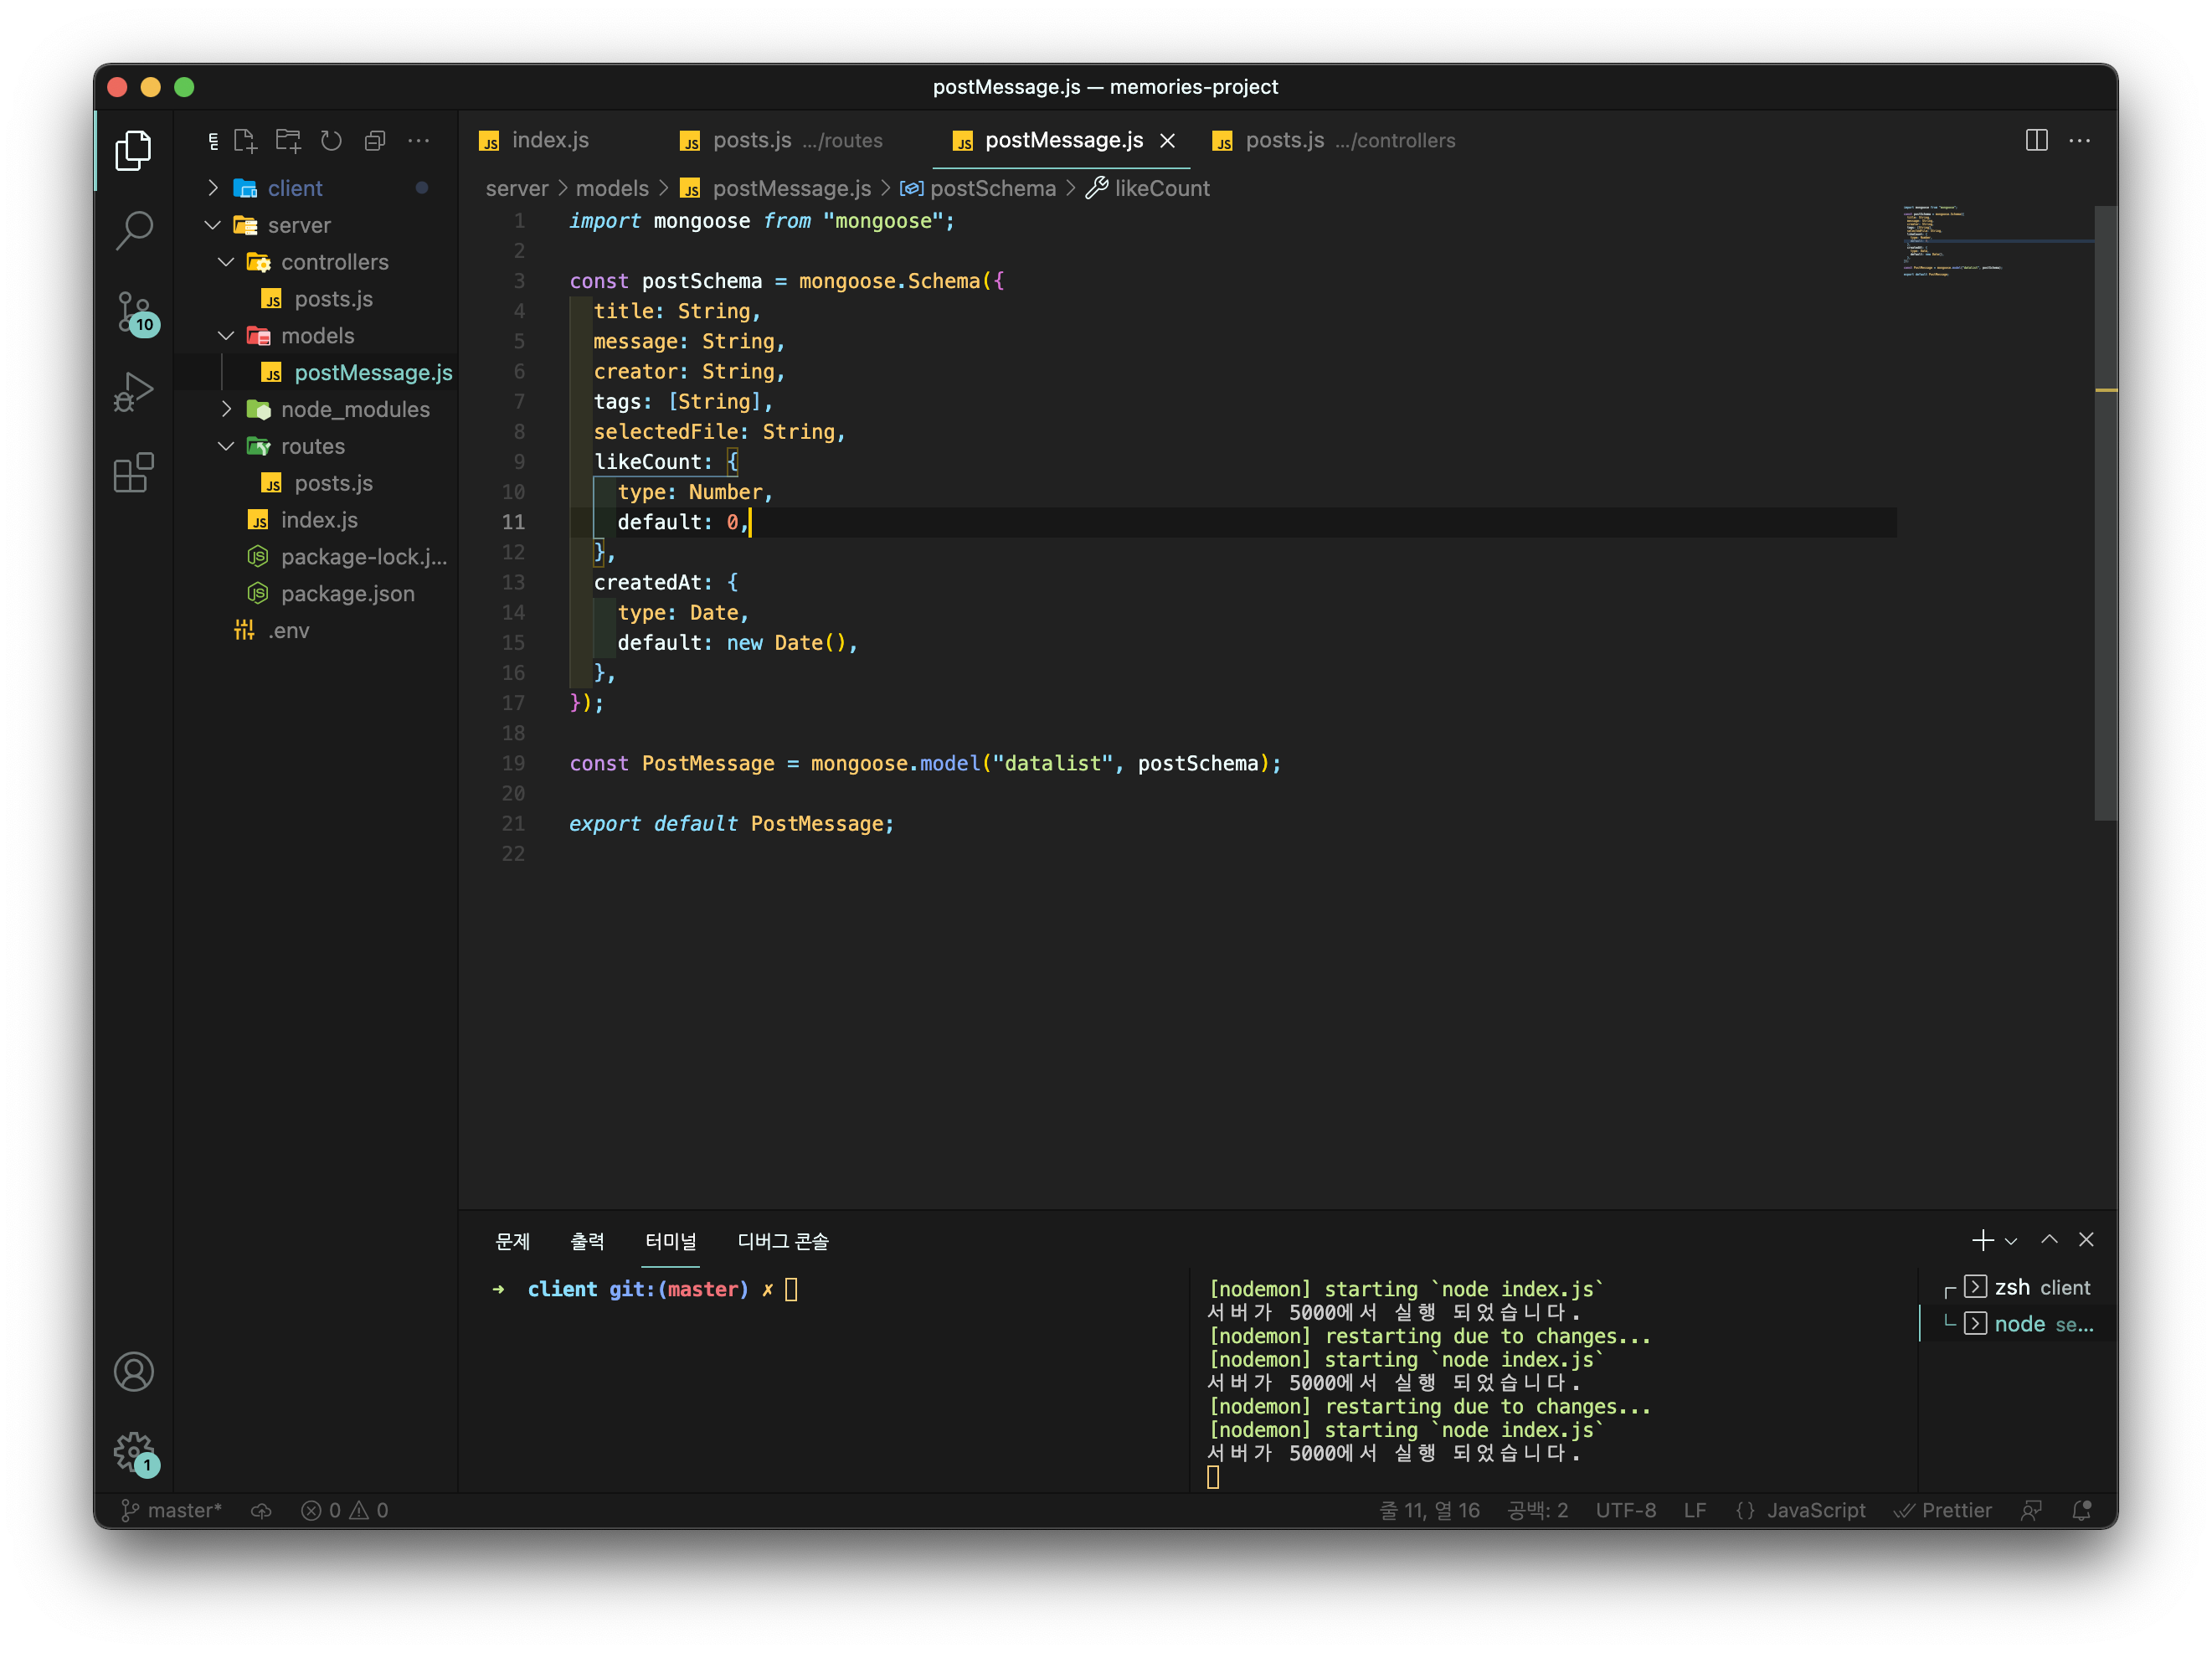The image size is (2212, 1653).
Task: Open the Accounts icon above settings
Action: click(134, 1372)
